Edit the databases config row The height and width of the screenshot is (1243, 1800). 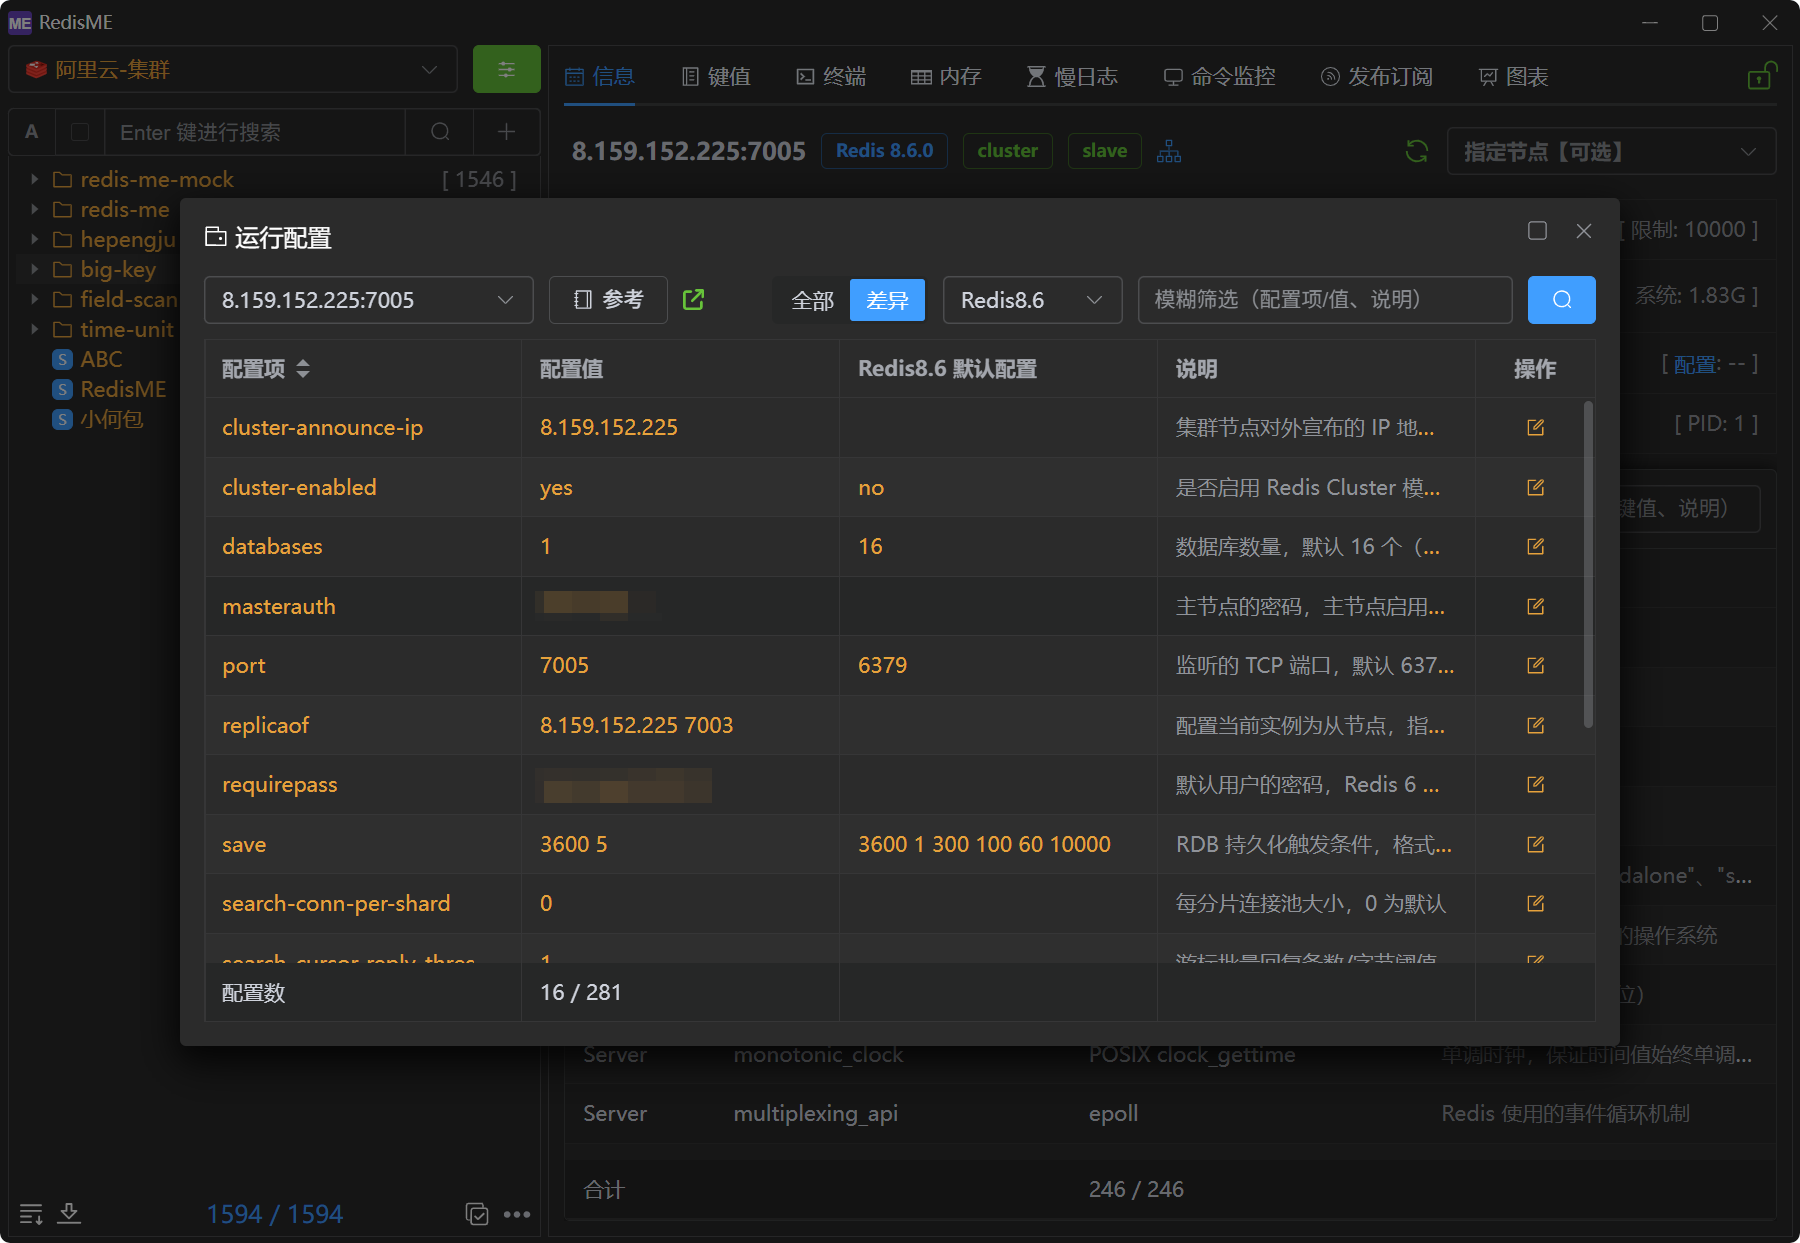point(1536,547)
